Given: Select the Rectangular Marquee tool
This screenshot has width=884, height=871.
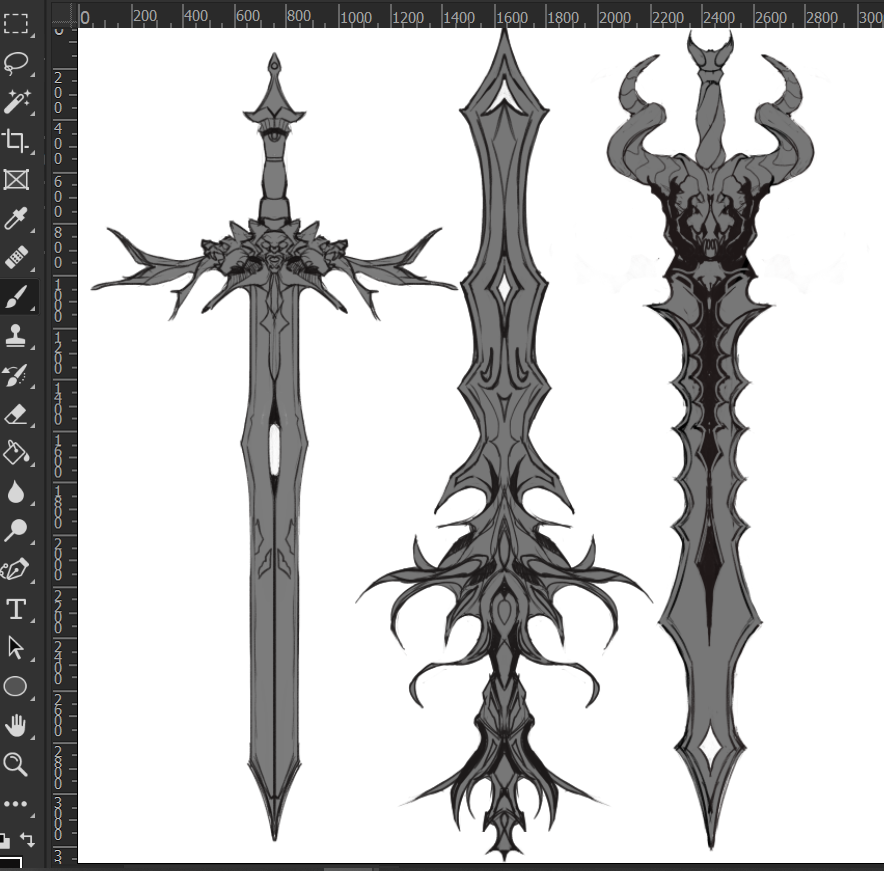Looking at the screenshot, I should (16, 22).
